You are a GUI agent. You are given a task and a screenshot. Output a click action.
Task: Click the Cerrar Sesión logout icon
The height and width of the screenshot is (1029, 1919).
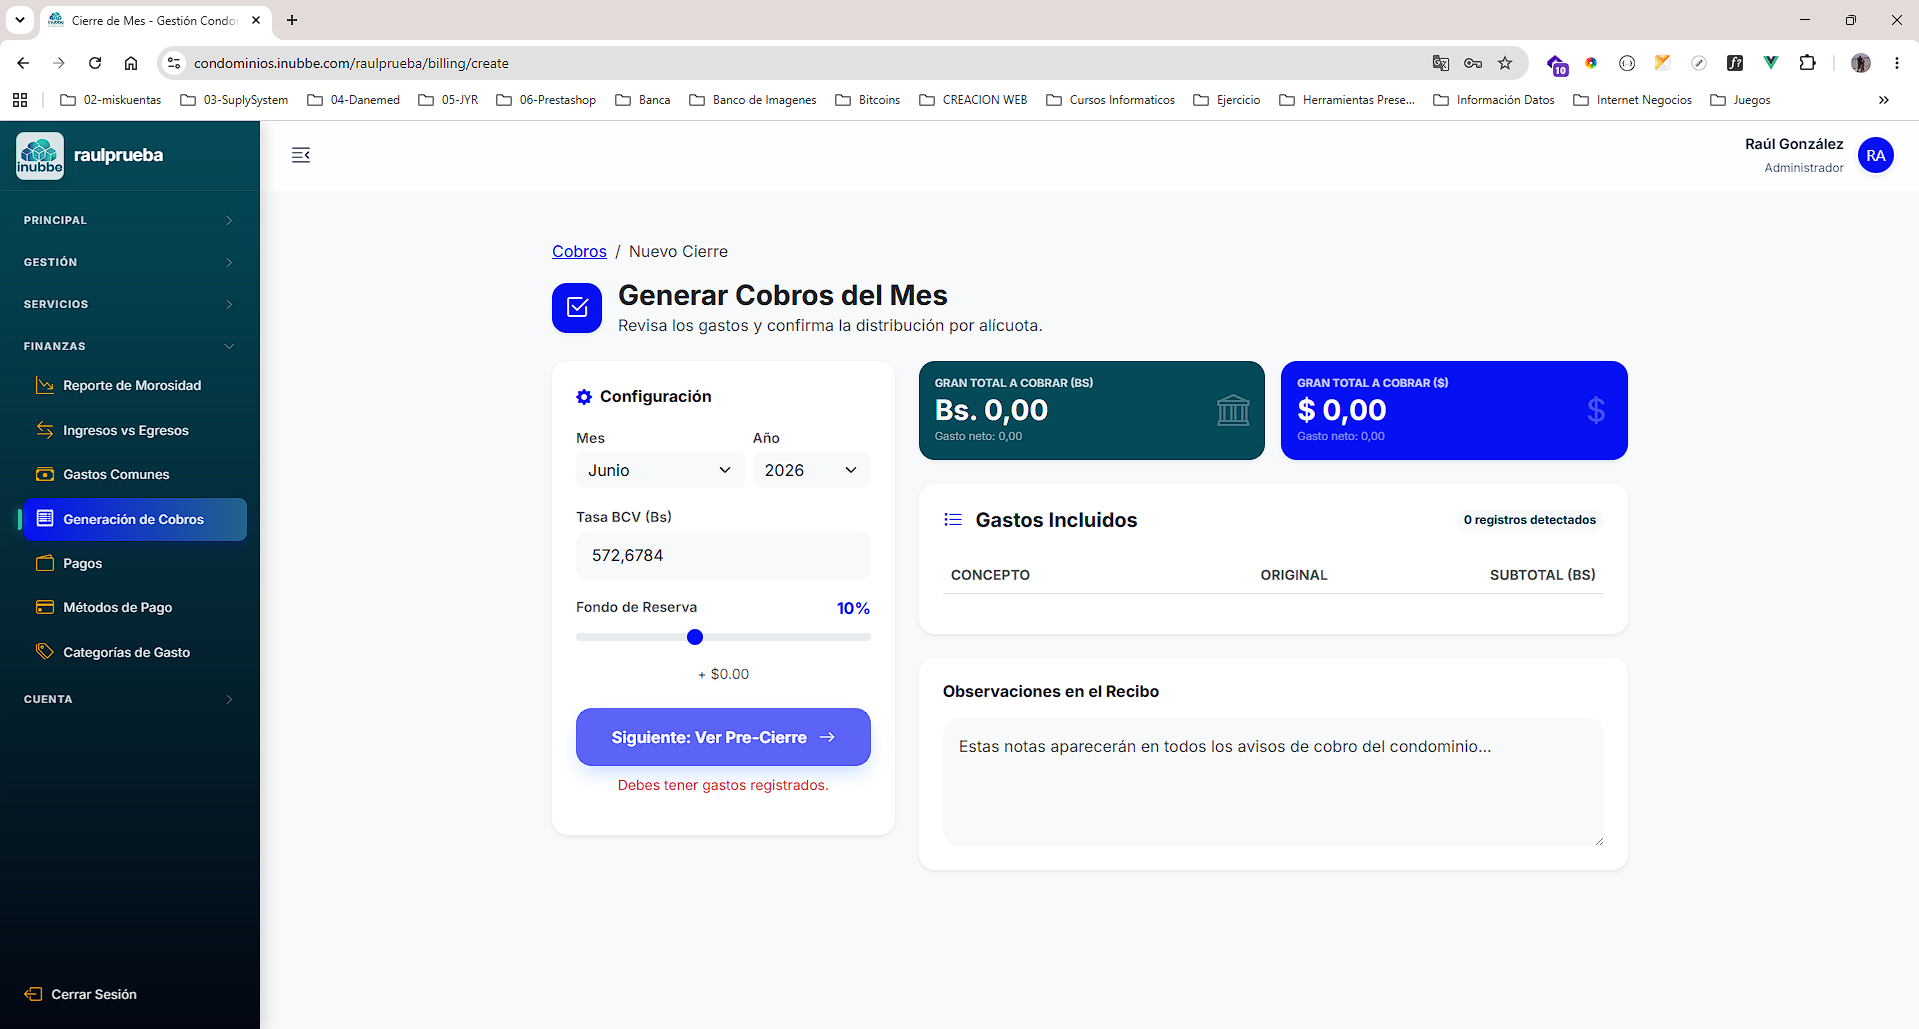pyautogui.click(x=33, y=994)
